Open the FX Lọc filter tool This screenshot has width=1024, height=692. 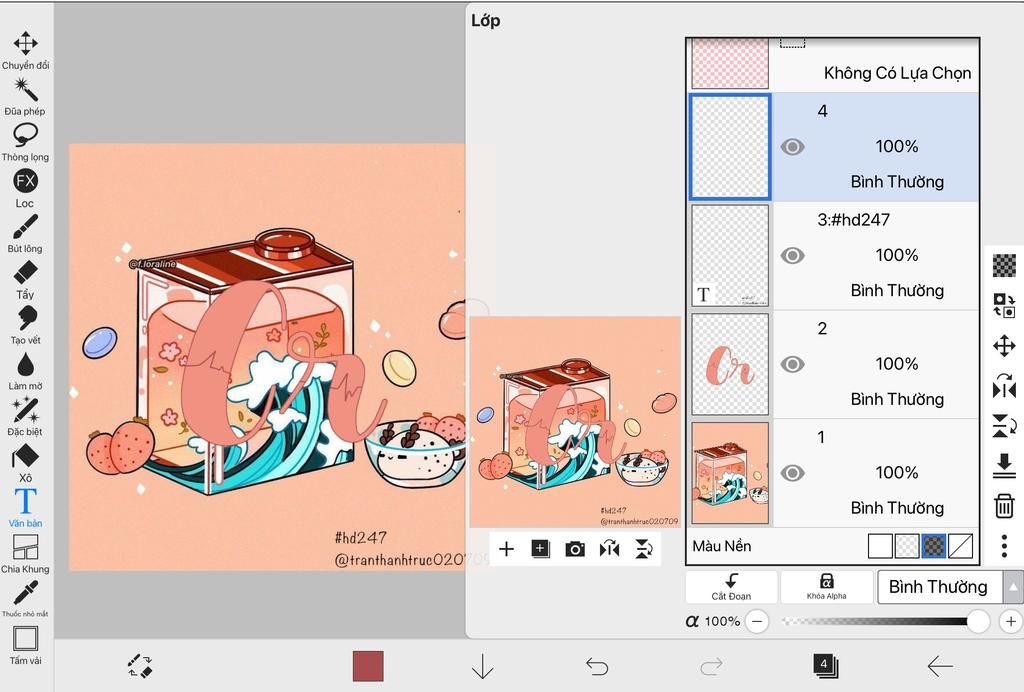click(25, 187)
